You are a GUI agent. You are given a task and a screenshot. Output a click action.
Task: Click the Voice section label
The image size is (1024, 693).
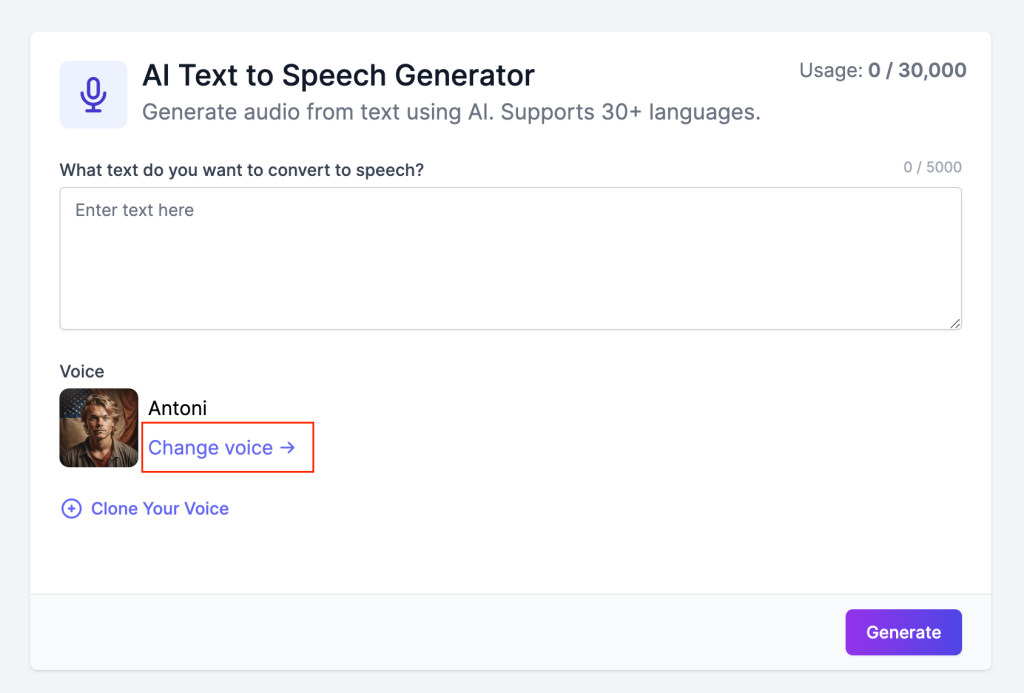point(81,372)
